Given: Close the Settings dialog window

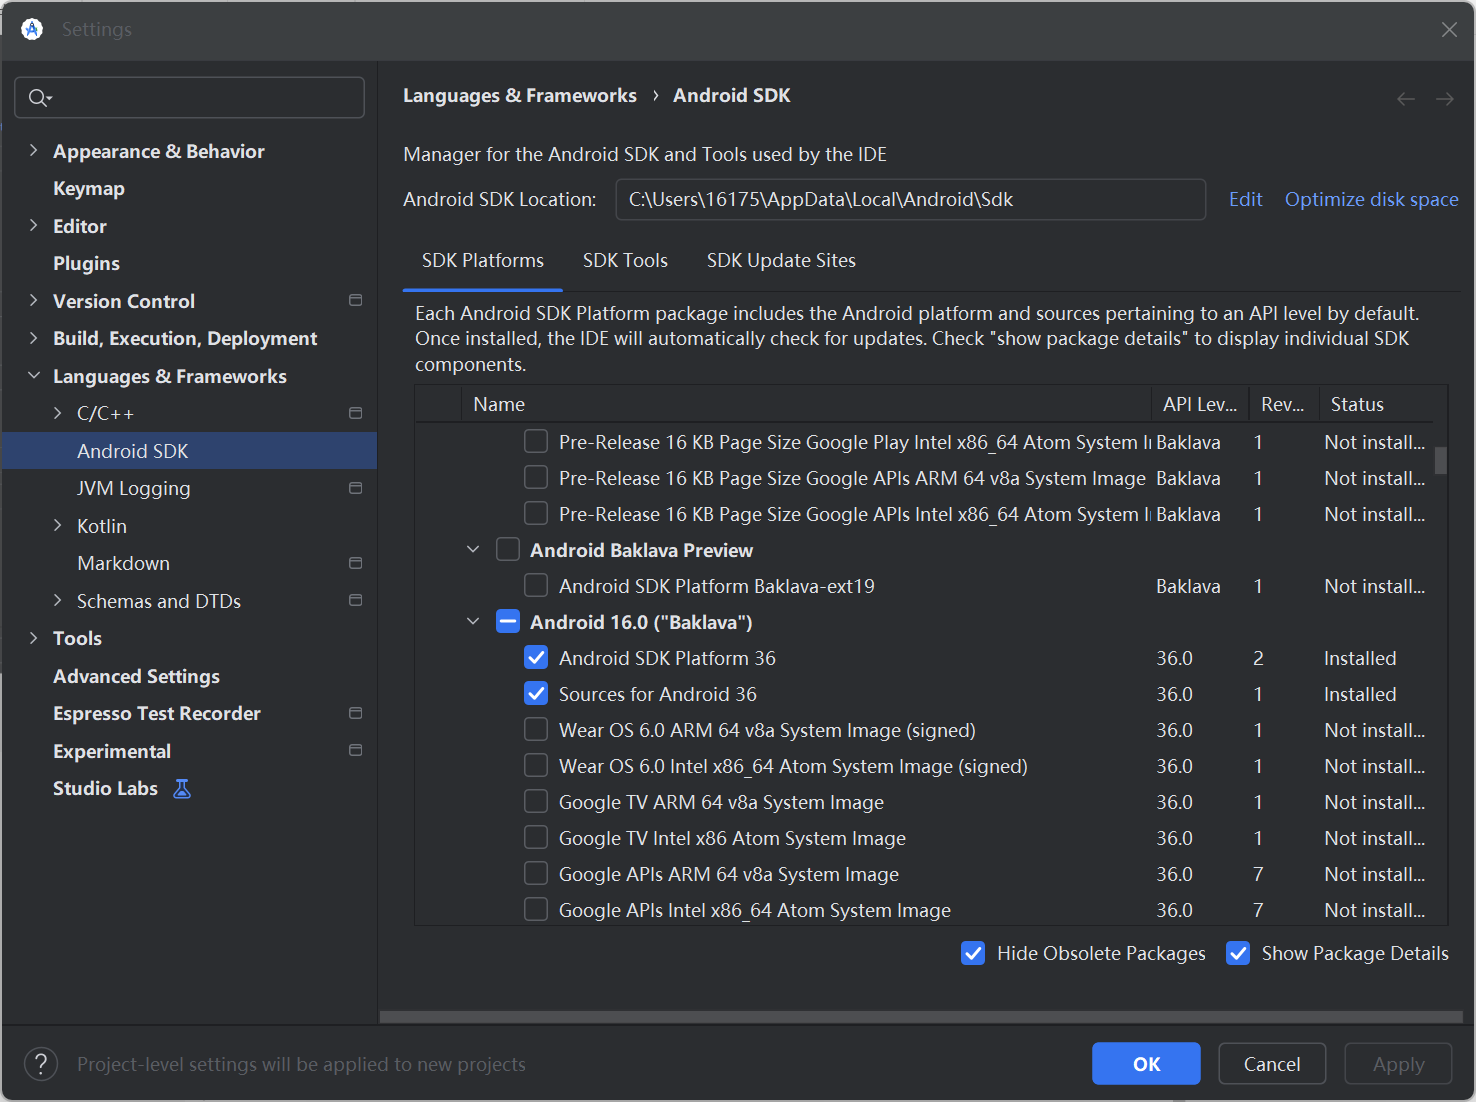Looking at the screenshot, I should pos(1449,30).
